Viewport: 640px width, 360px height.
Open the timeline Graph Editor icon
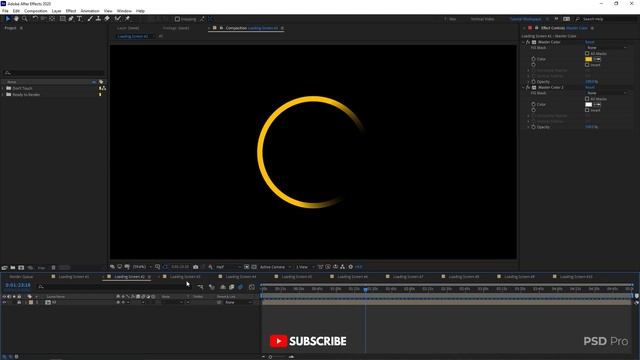click(x=252, y=287)
